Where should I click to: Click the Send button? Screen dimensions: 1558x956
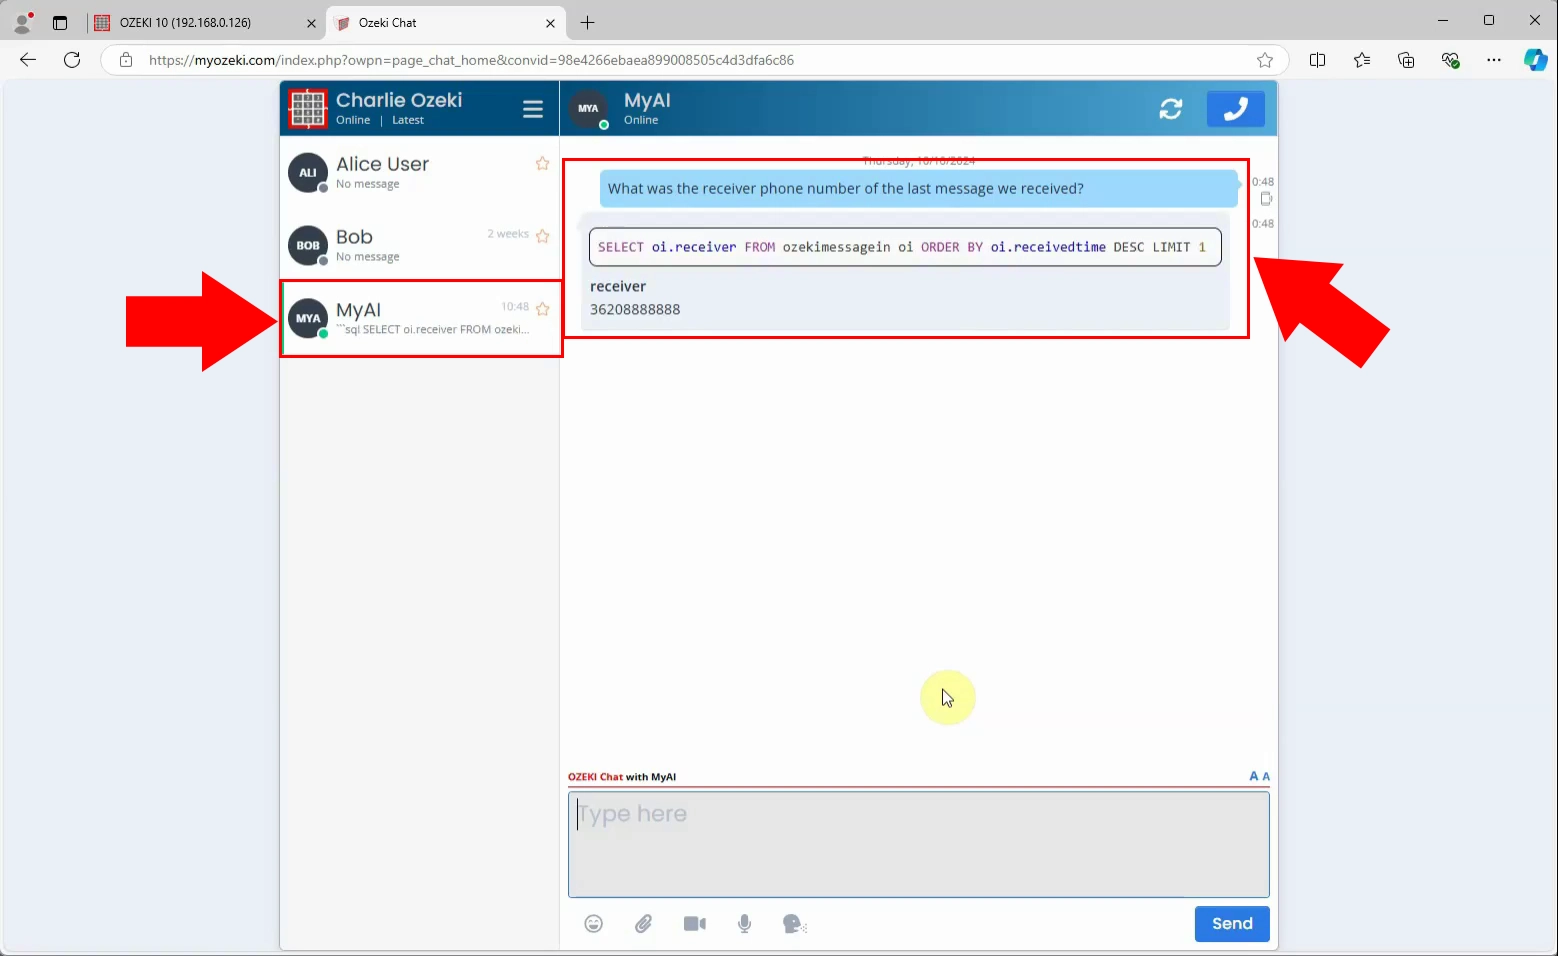tap(1232, 924)
